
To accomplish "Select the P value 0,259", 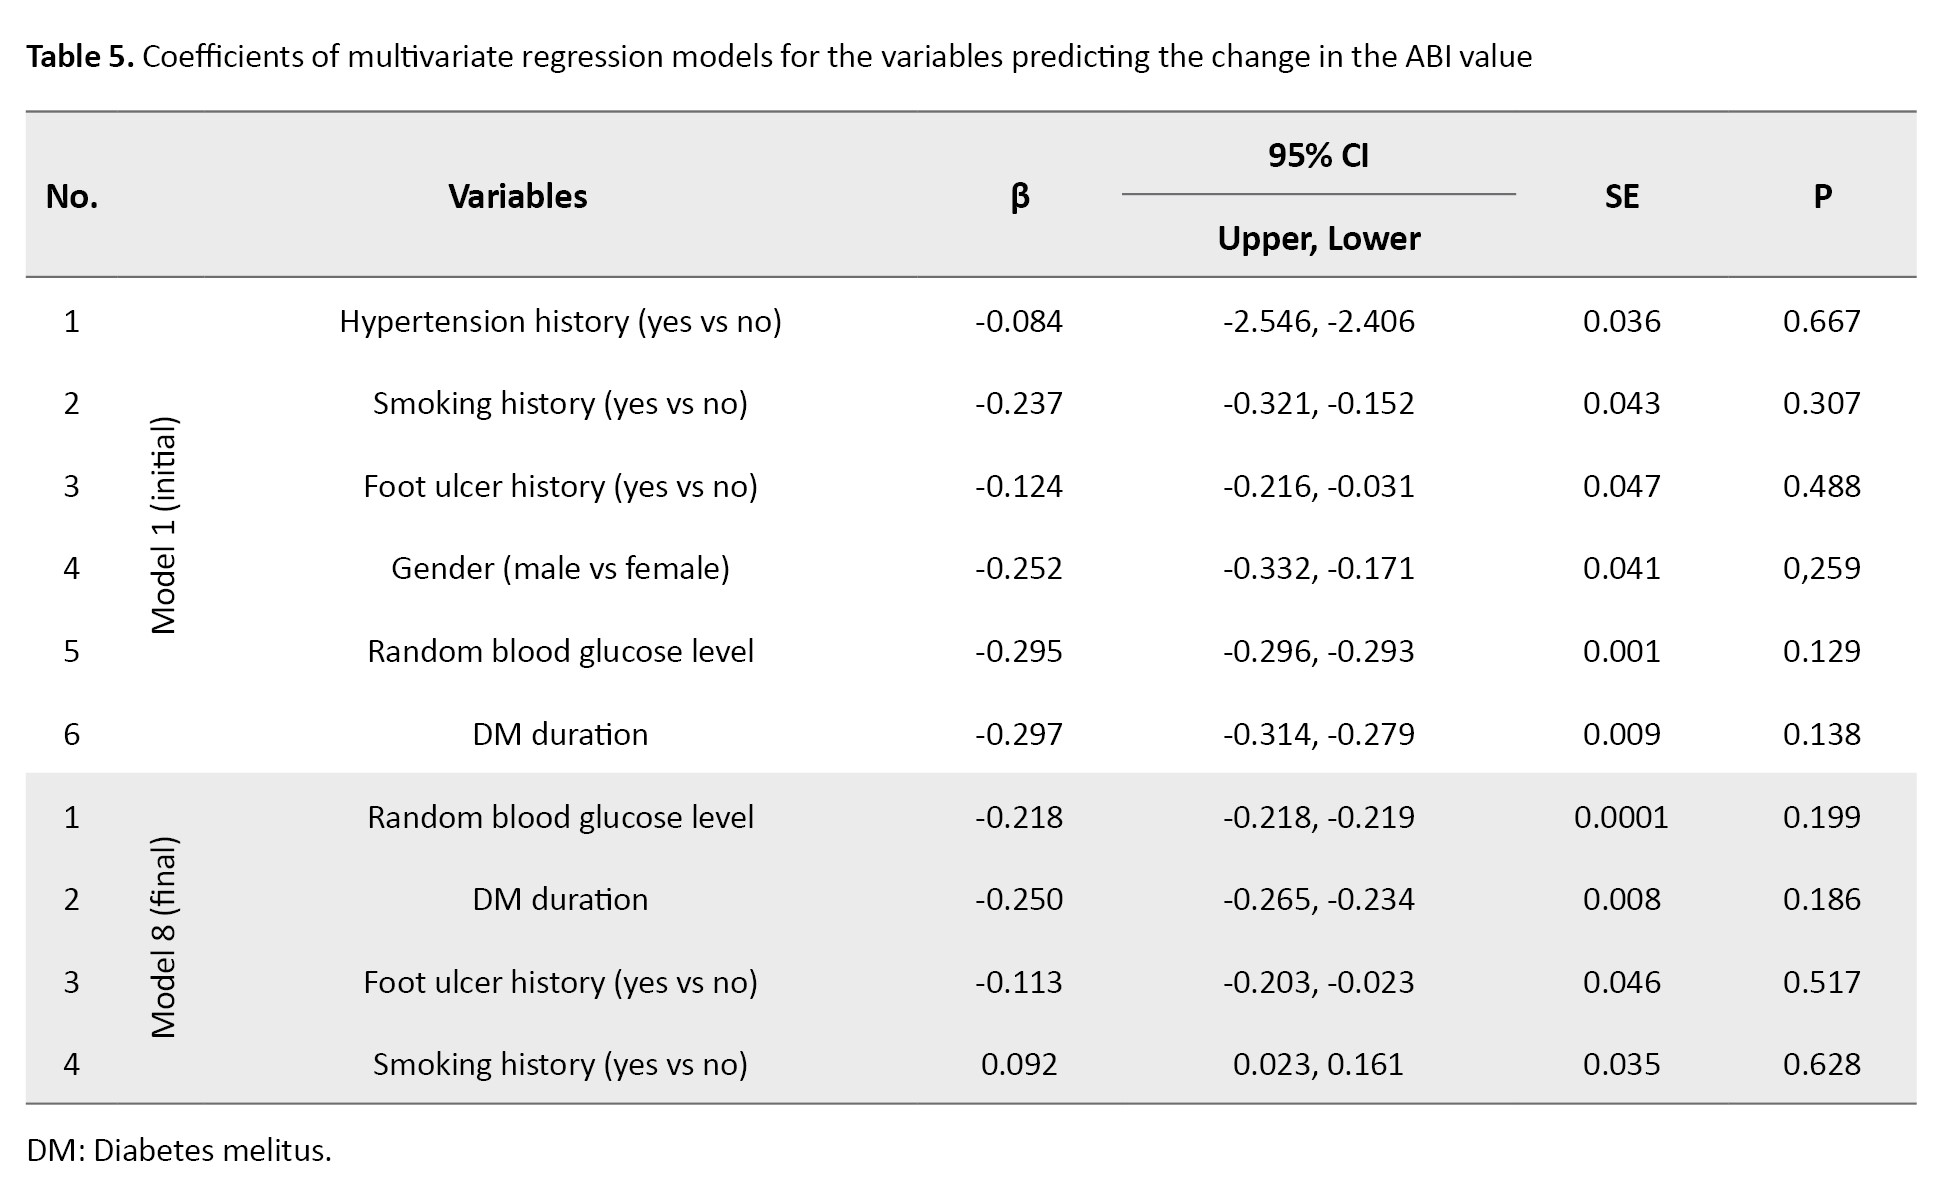I will 1821,568.
